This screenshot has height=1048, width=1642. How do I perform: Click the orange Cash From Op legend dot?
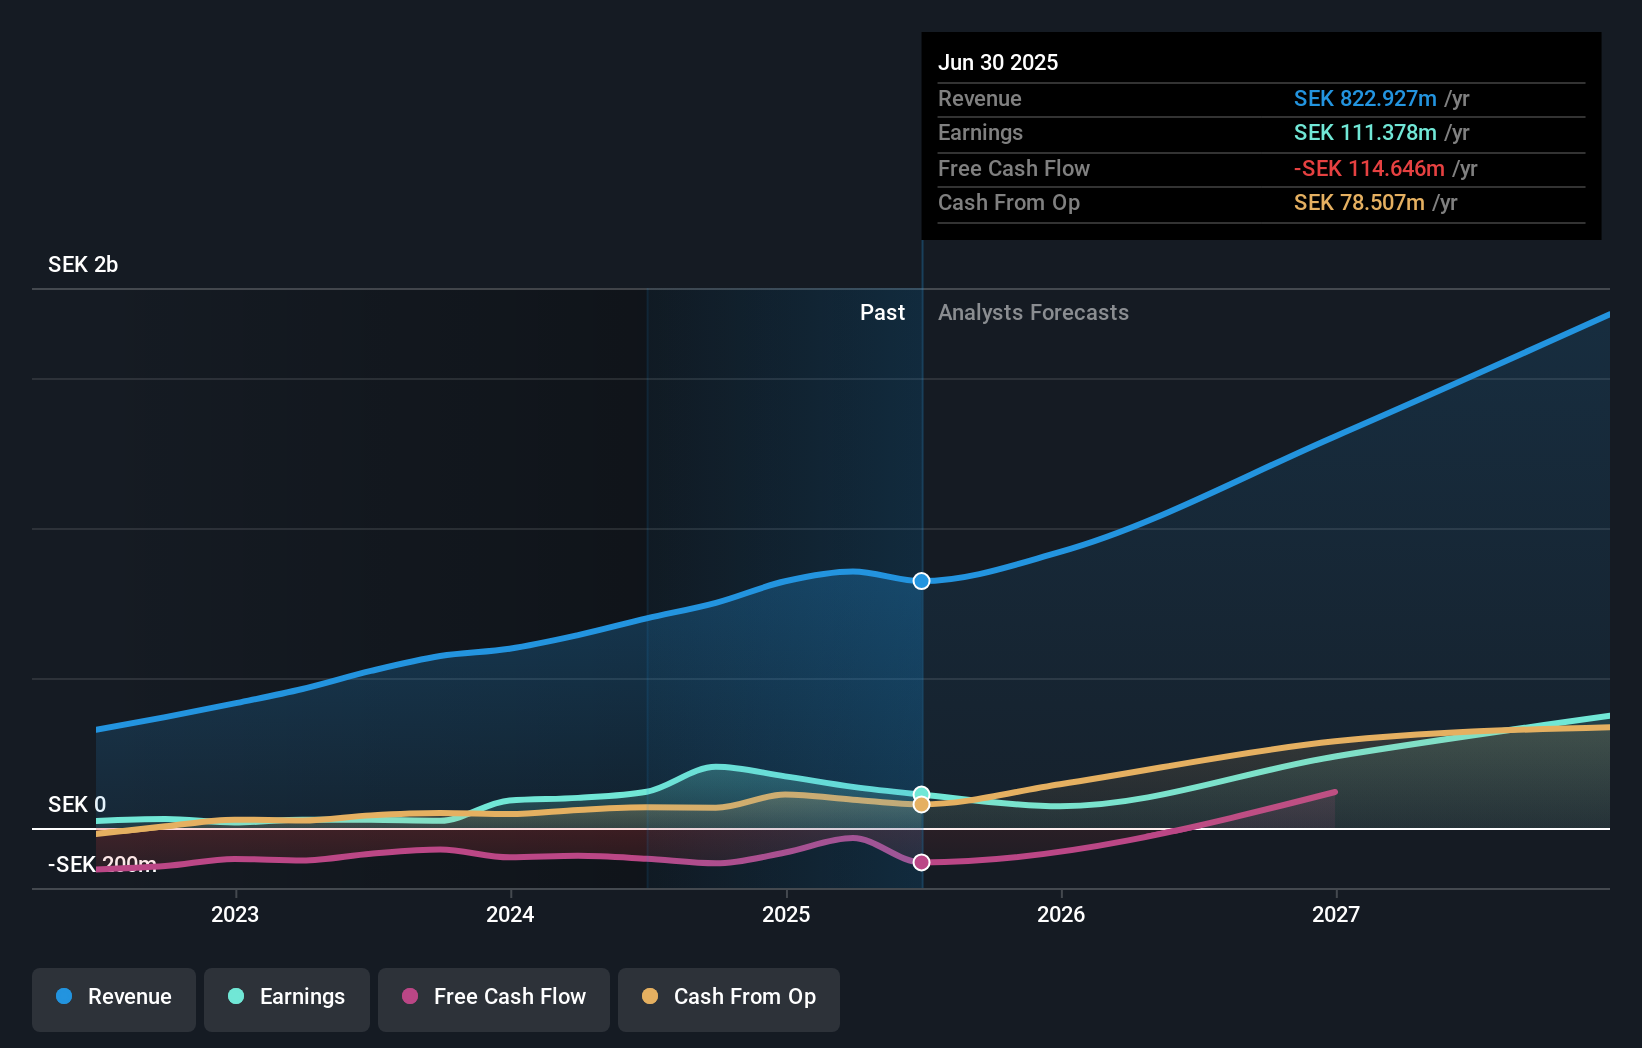[651, 996]
